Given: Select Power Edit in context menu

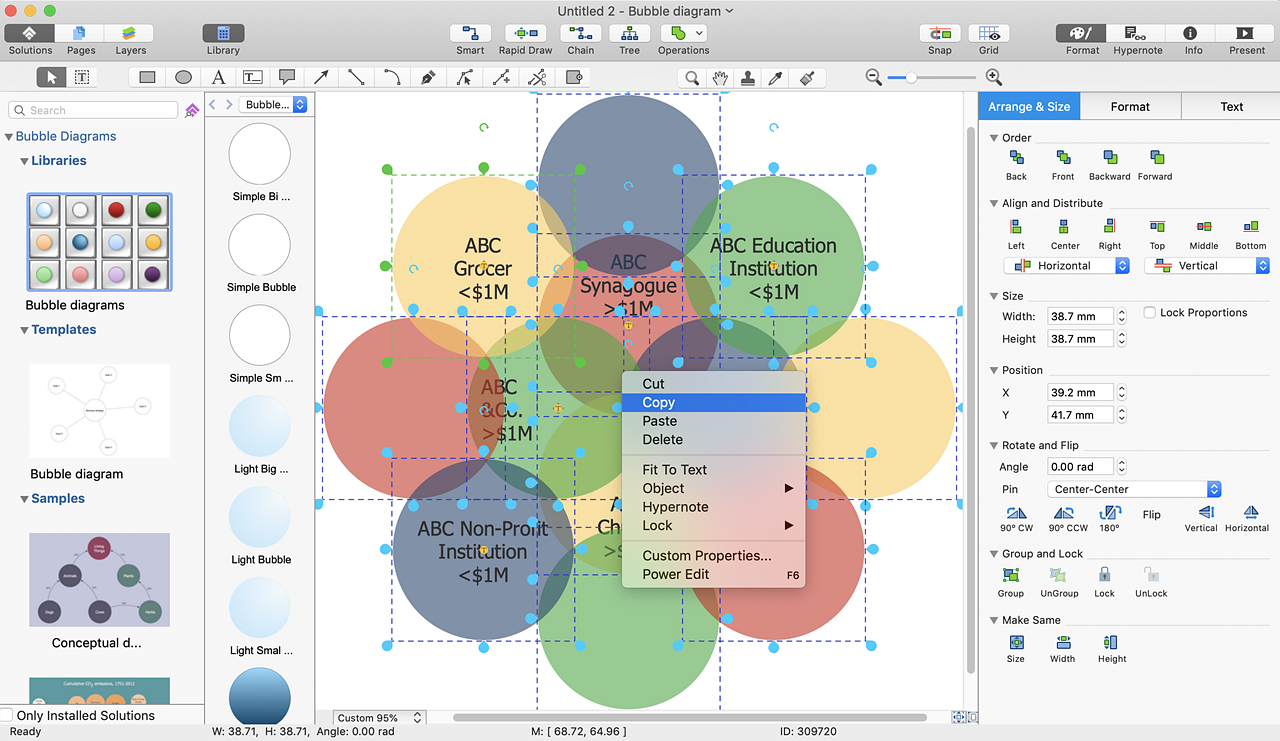Looking at the screenshot, I should point(676,574).
